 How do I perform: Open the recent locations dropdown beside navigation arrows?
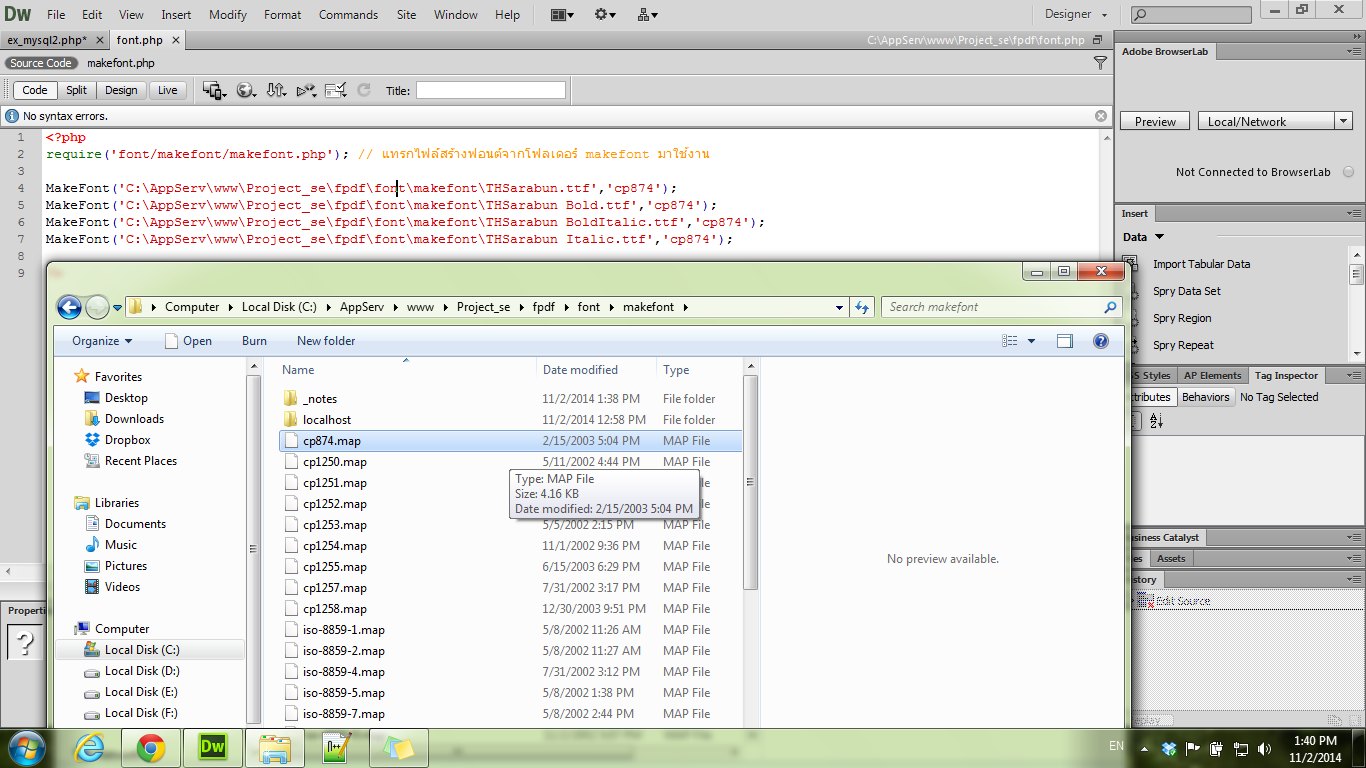click(117, 308)
